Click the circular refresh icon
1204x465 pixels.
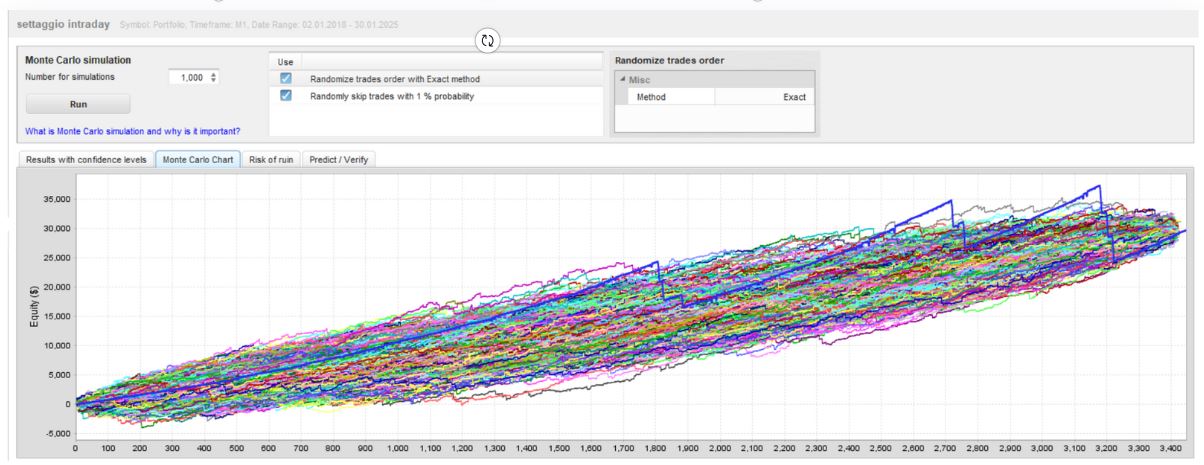click(488, 41)
